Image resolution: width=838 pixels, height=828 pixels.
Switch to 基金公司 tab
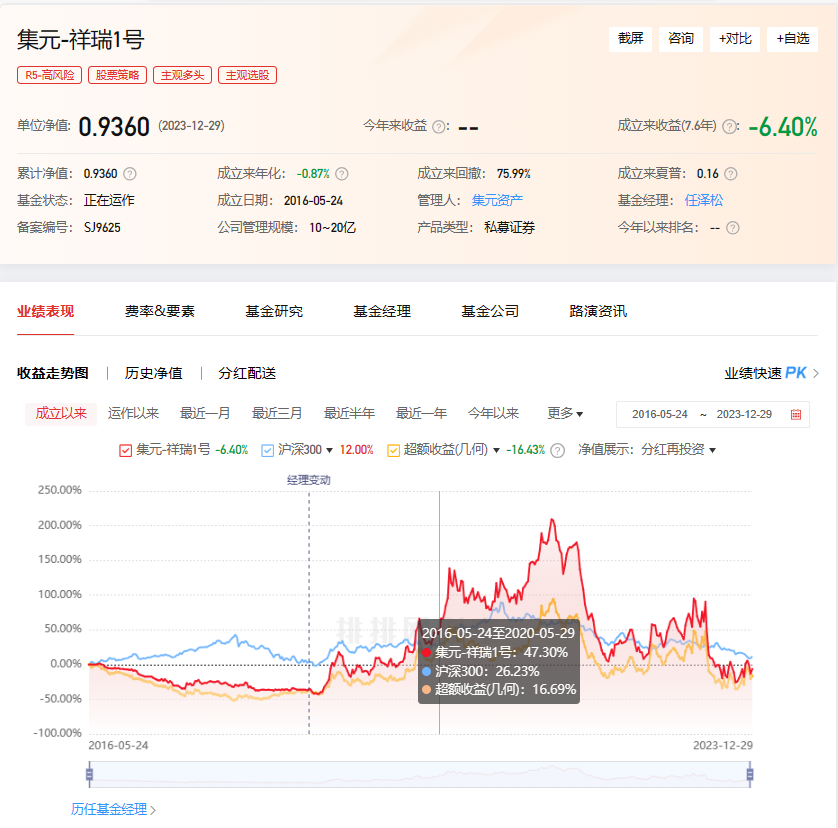pos(490,312)
